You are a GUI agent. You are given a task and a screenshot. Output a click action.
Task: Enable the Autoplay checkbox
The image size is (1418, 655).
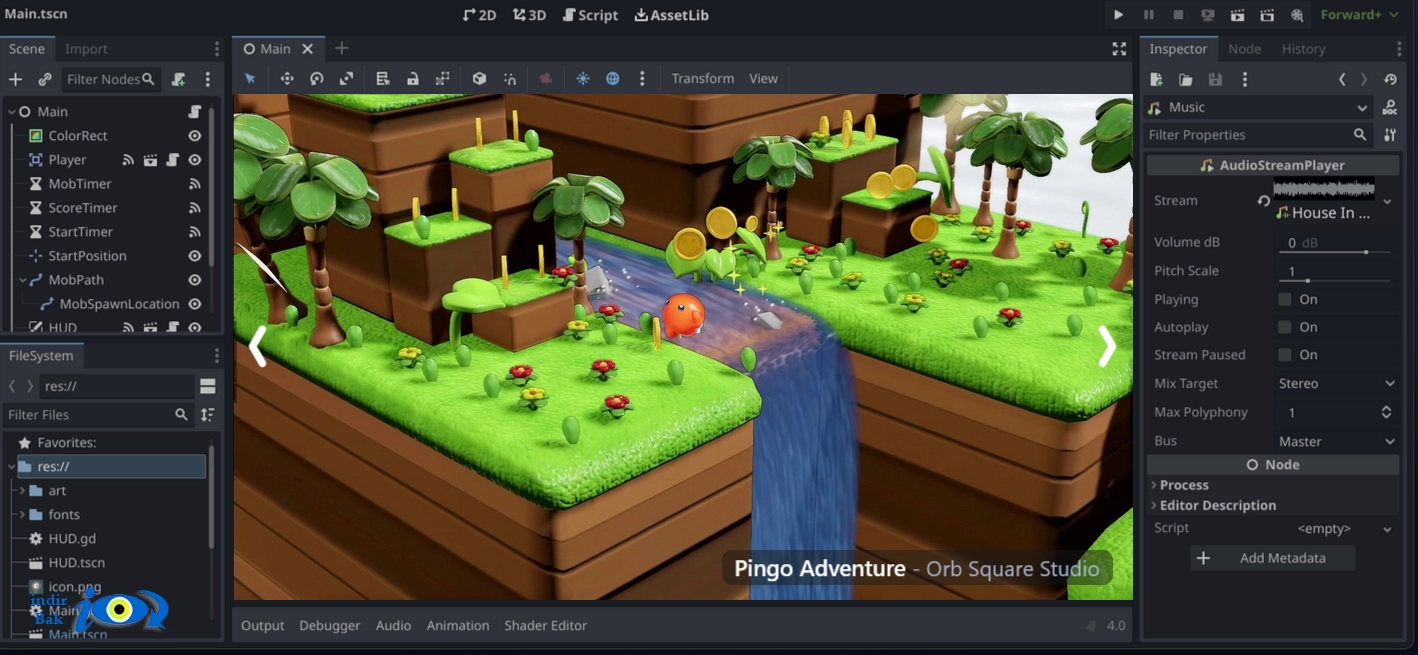(1284, 327)
